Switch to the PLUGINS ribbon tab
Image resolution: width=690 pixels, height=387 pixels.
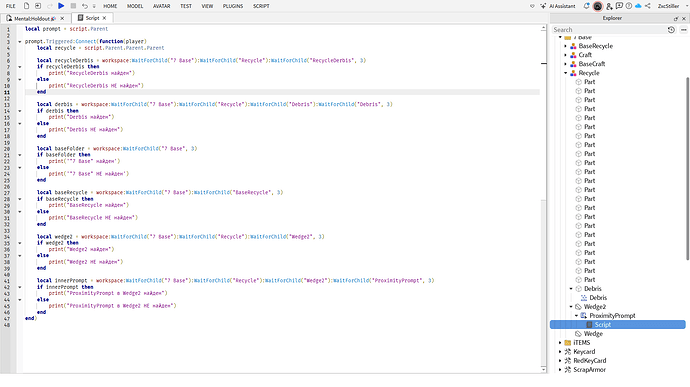pos(233,6)
